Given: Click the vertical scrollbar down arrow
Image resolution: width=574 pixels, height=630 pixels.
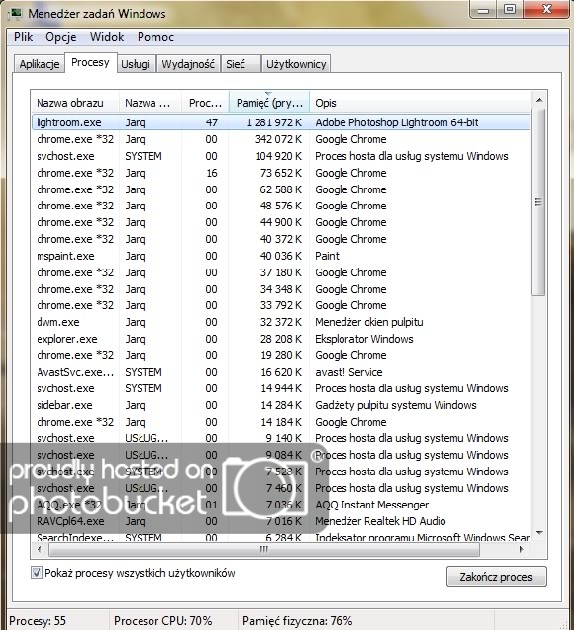Looking at the screenshot, I should (539, 533).
